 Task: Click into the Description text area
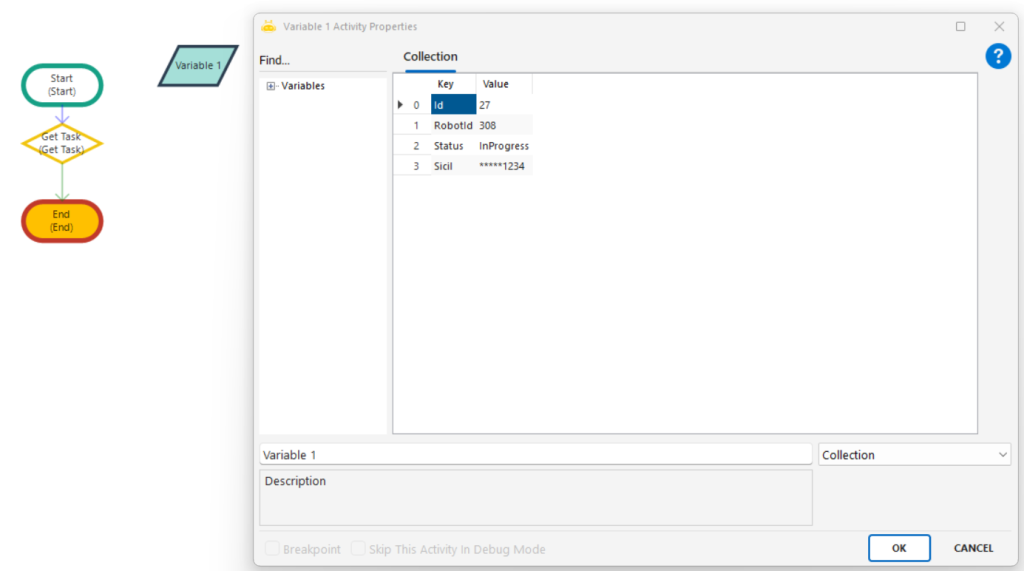535,497
